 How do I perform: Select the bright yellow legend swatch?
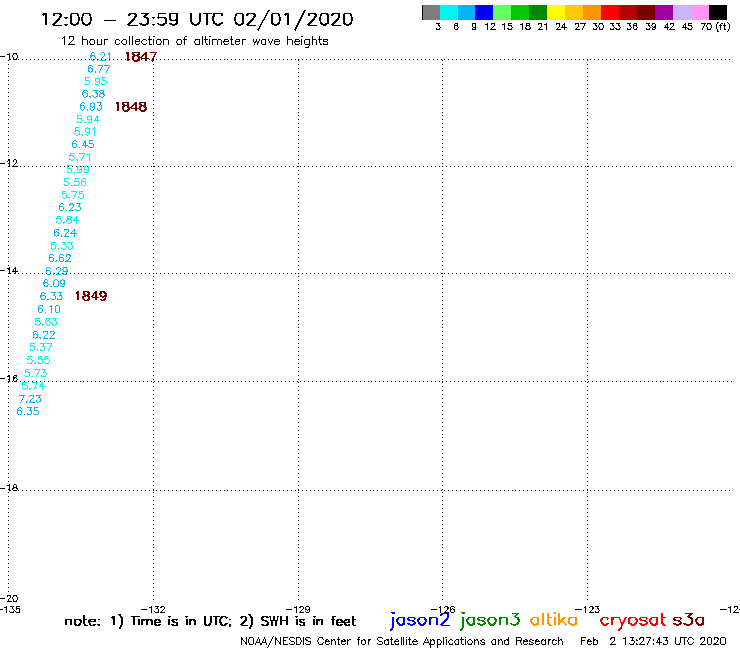pyautogui.click(x=556, y=12)
